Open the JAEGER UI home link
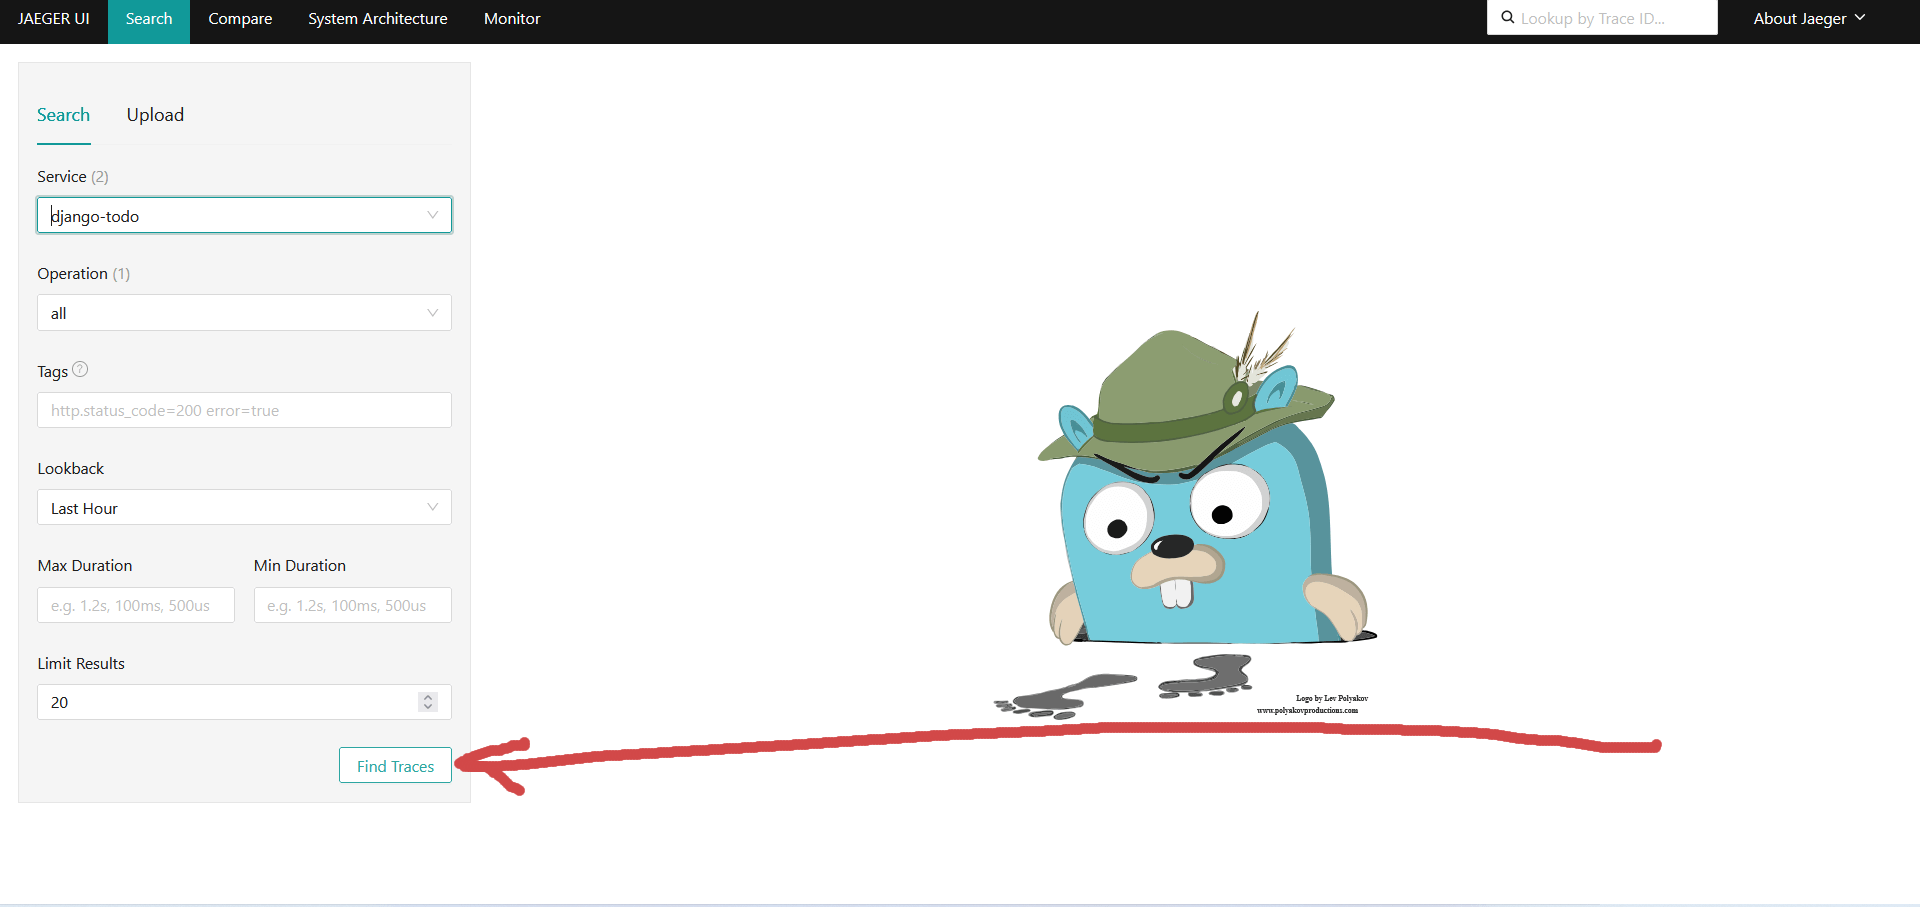Screen dimensions: 1920x907 click(54, 19)
